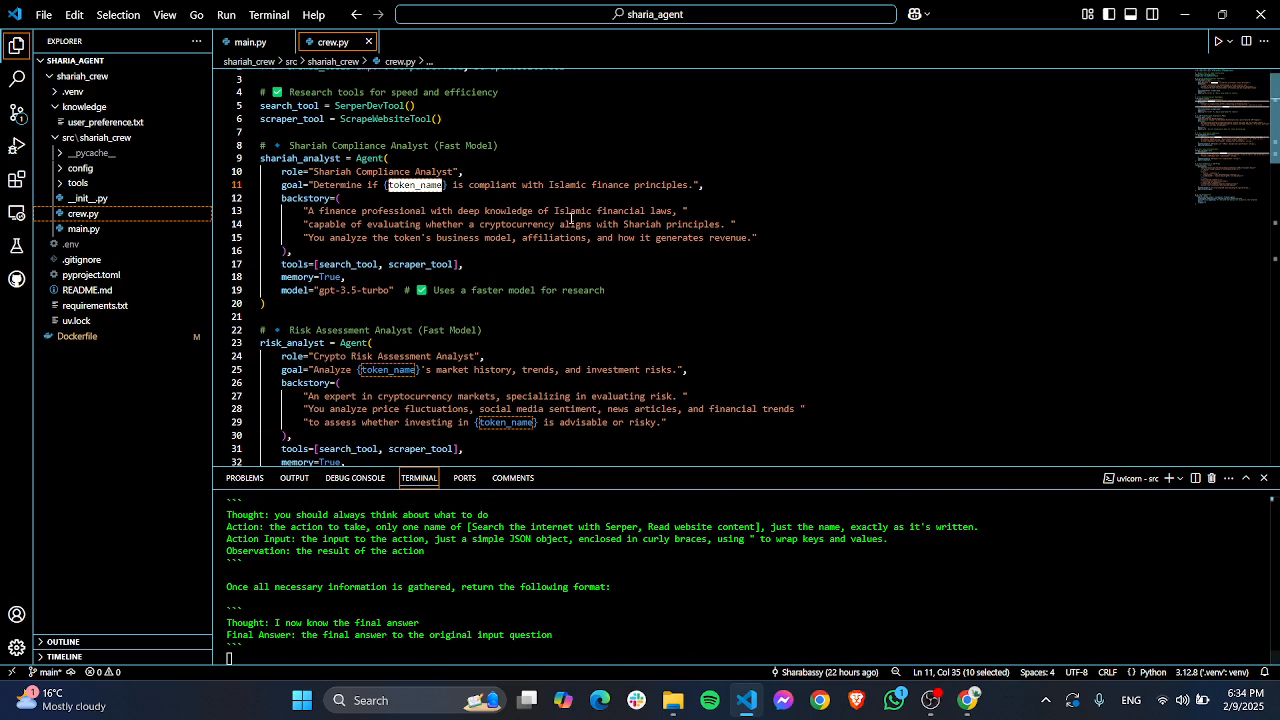Screen dimensions: 1280x720
Task: Open the Run and Debug view
Action: click(x=16, y=146)
